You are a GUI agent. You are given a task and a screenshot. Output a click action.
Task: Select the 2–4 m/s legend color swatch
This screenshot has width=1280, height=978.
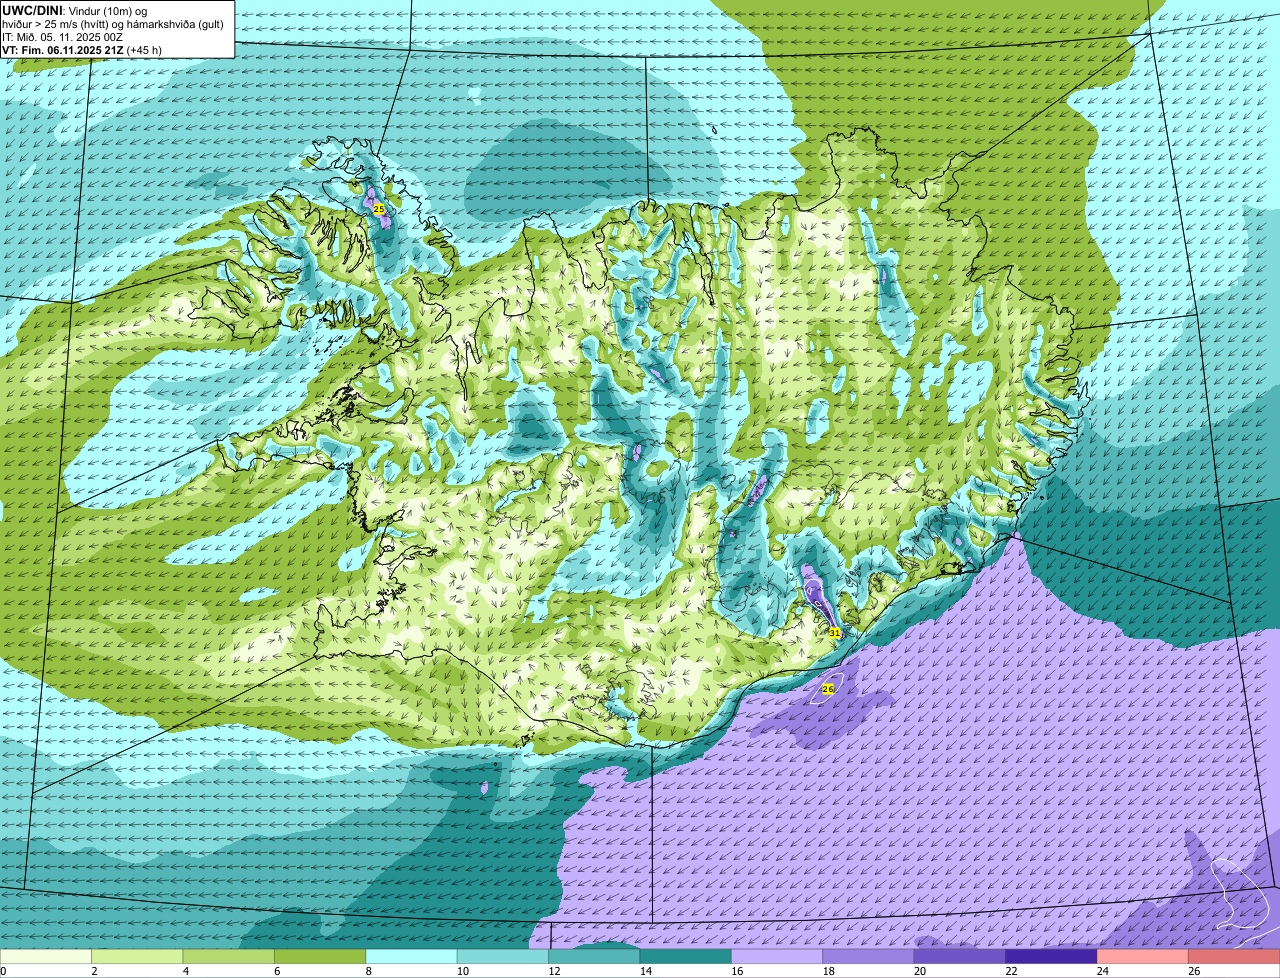point(137,957)
